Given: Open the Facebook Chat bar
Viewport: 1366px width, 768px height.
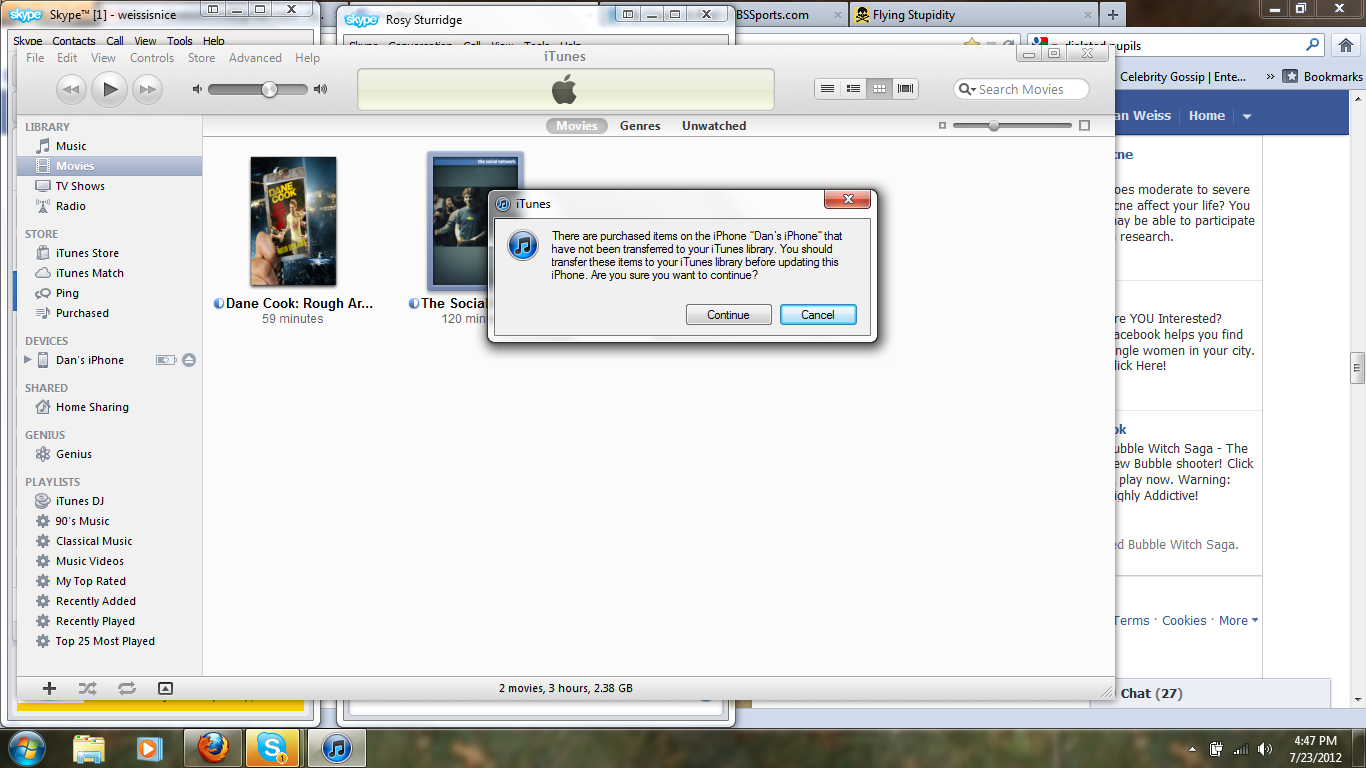Looking at the screenshot, I should tap(1210, 693).
